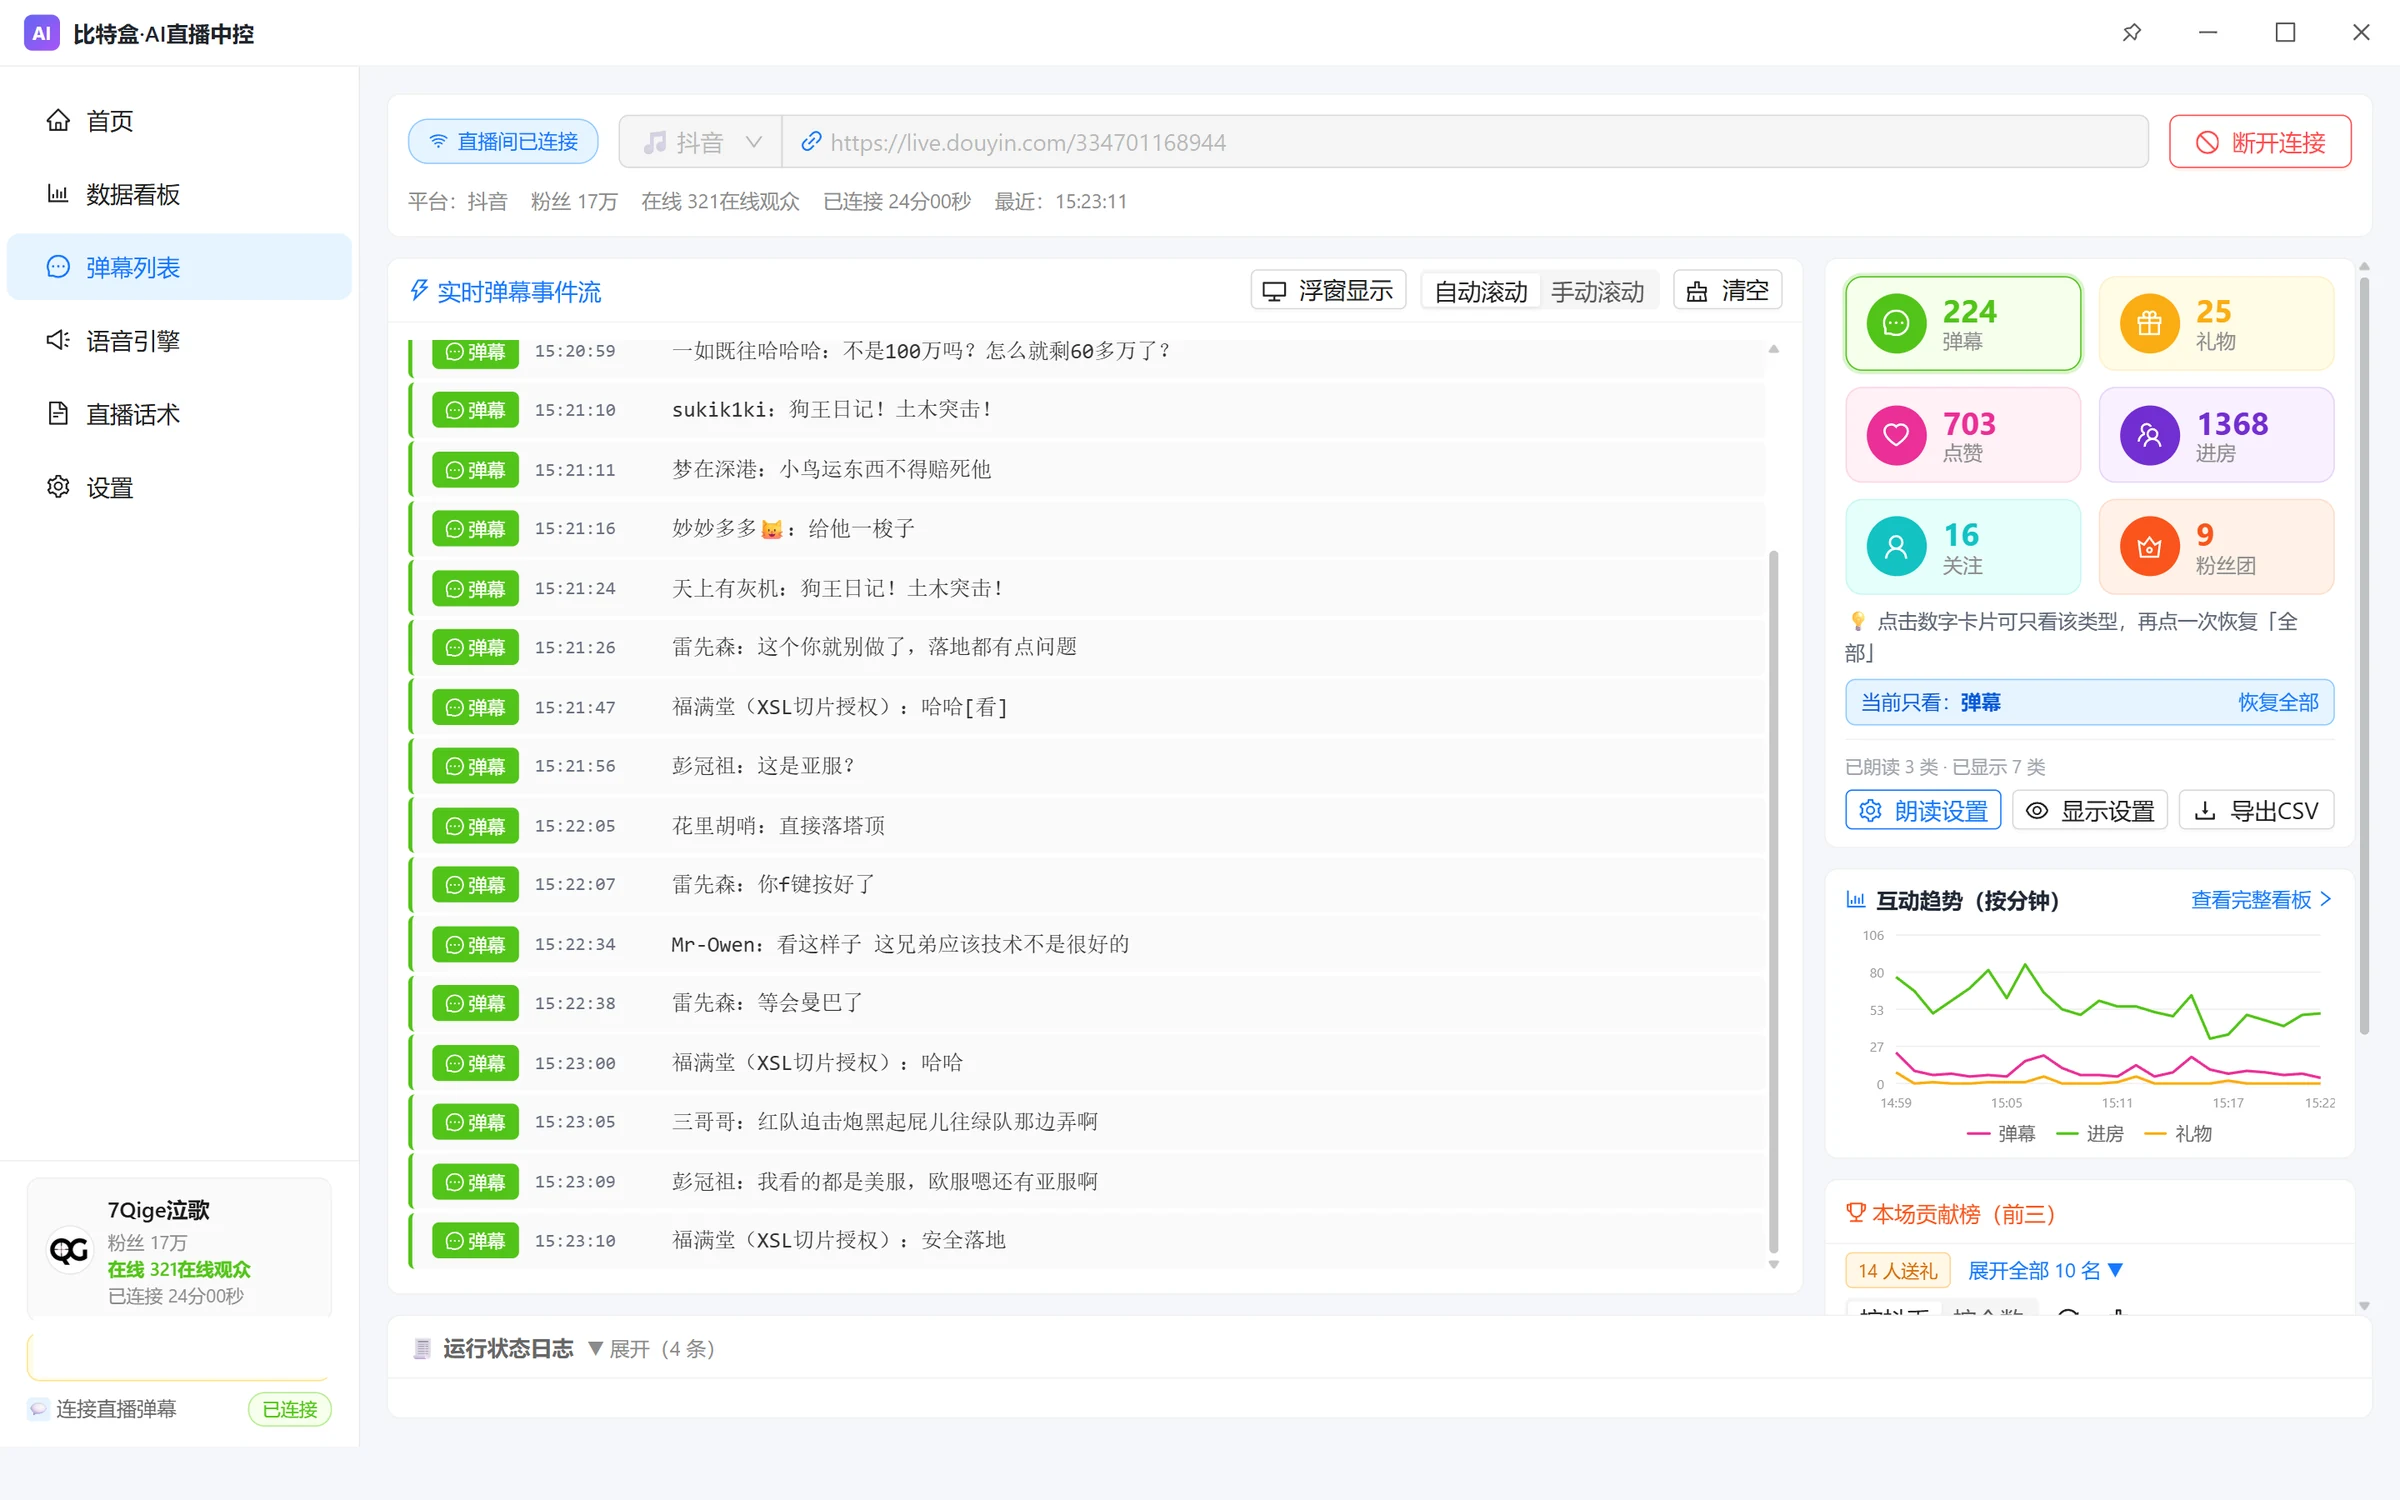The image size is (2400, 1500).
Task: Click 导出CSV to export data
Action: tap(2257, 810)
